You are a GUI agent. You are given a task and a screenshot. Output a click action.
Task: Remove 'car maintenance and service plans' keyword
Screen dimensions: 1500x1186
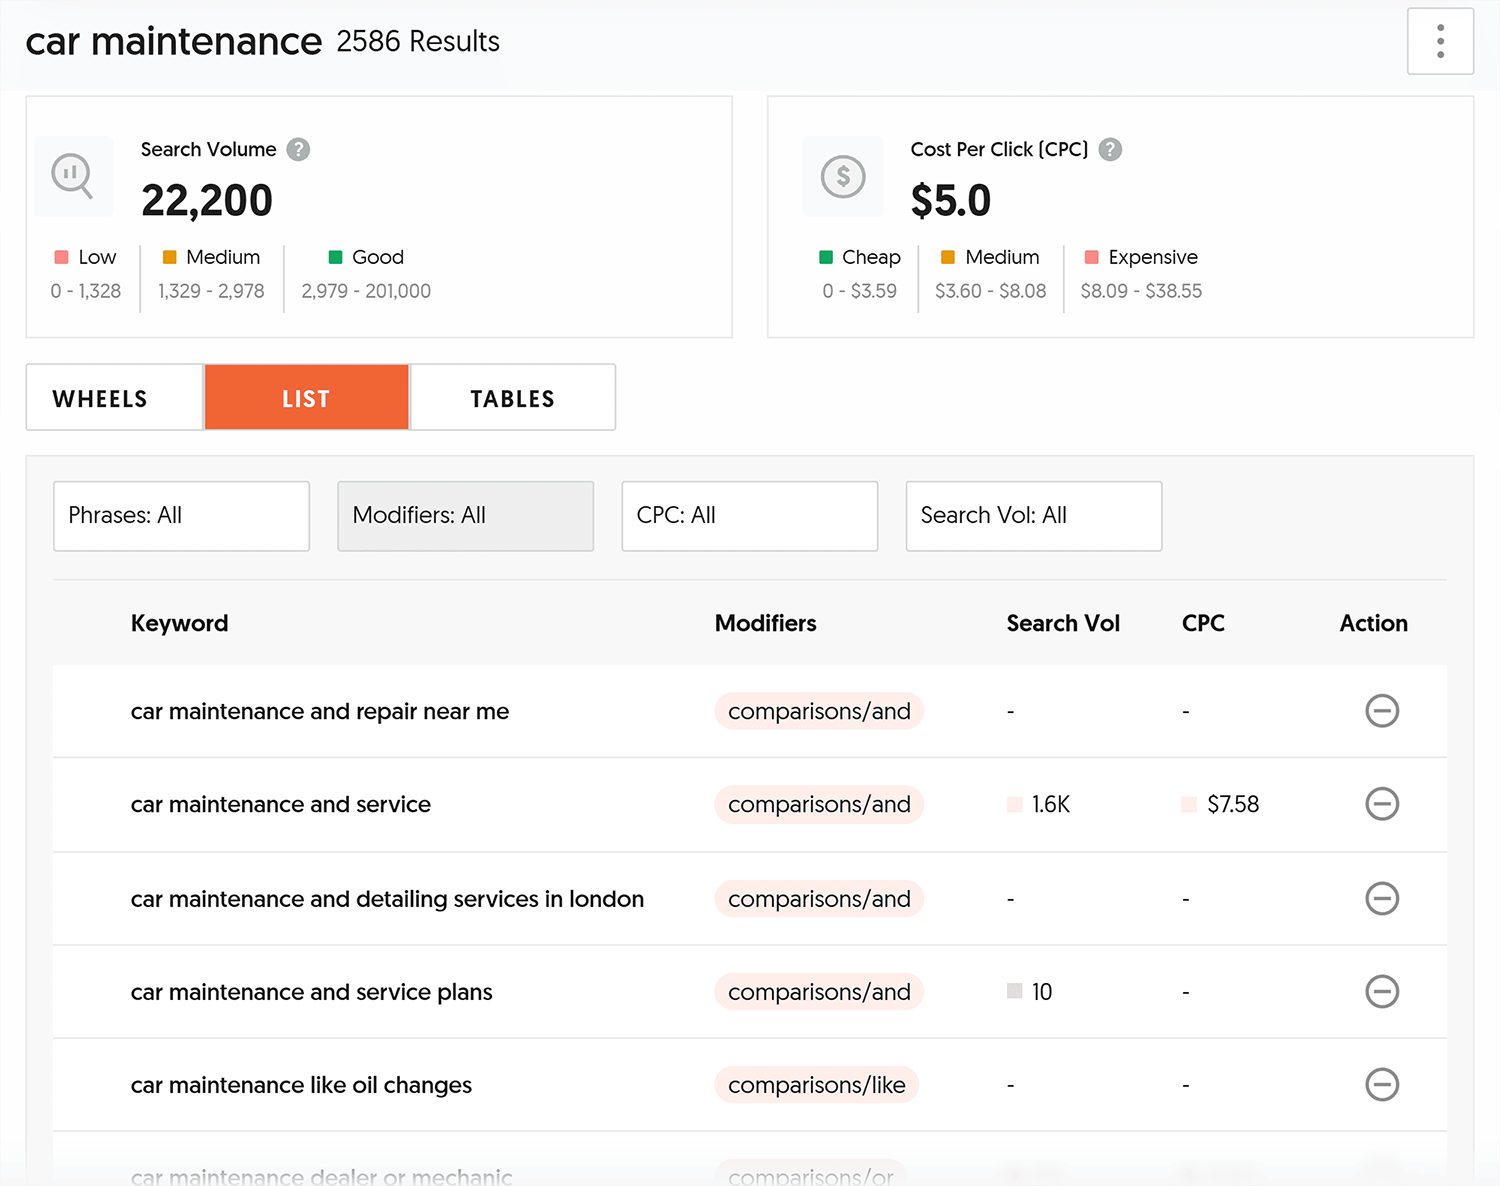(x=1382, y=992)
